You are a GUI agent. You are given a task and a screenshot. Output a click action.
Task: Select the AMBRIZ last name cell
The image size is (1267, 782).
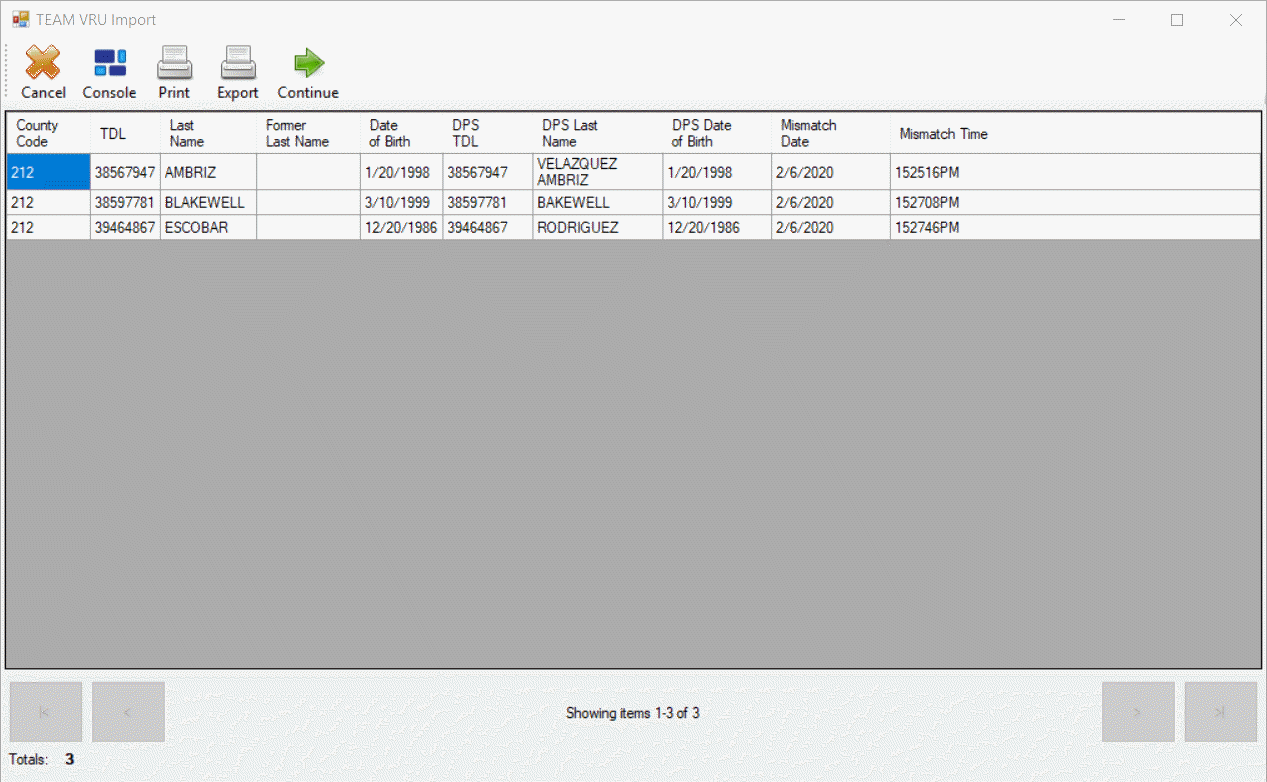coord(209,172)
